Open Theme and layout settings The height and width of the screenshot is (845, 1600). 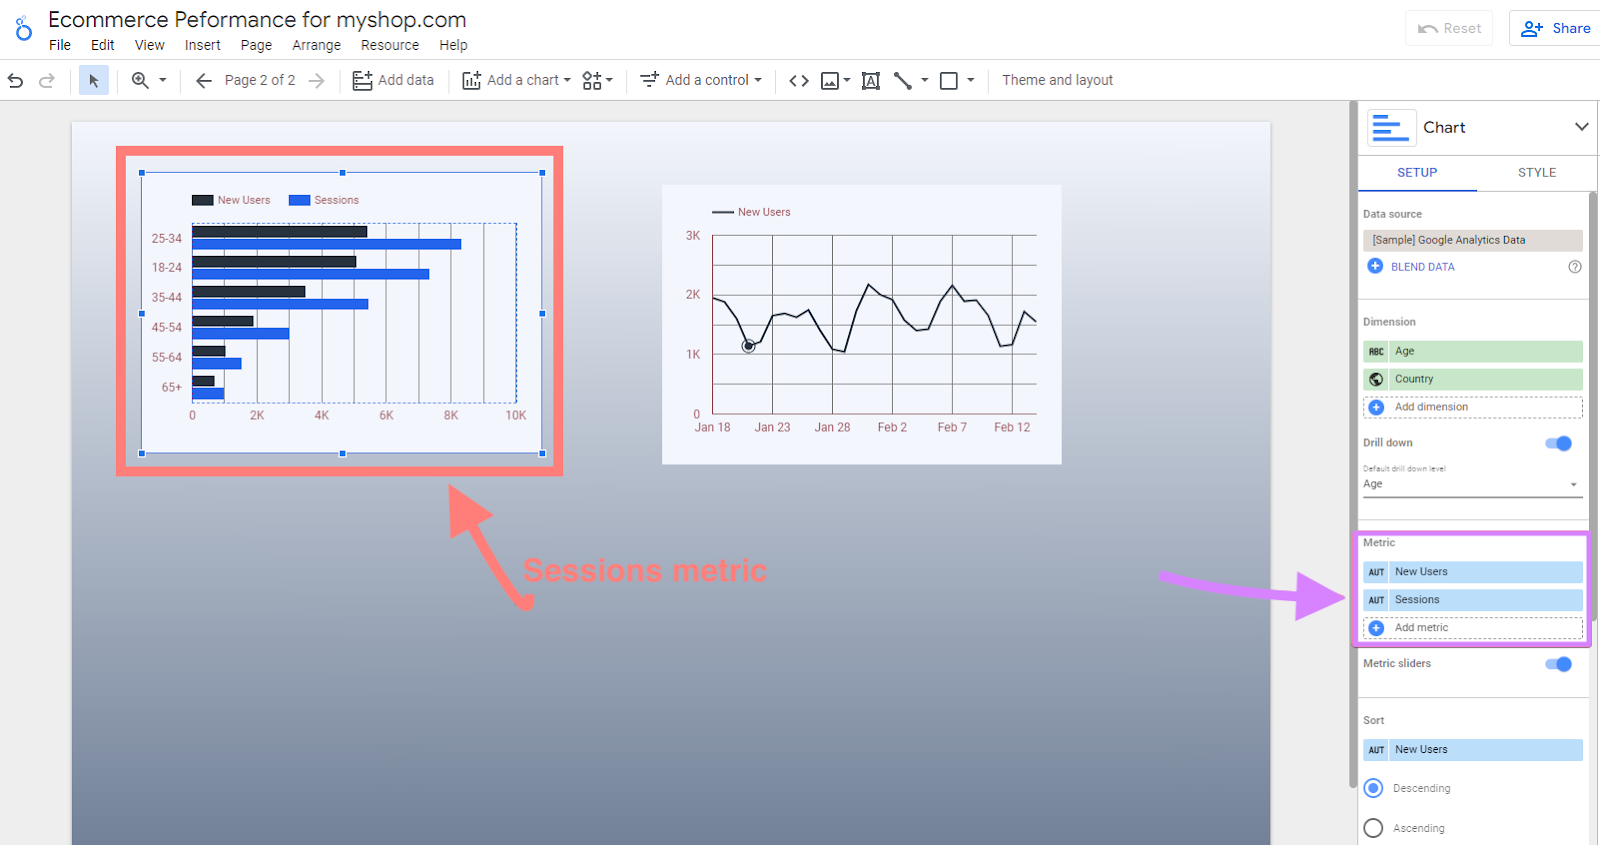click(x=1057, y=80)
